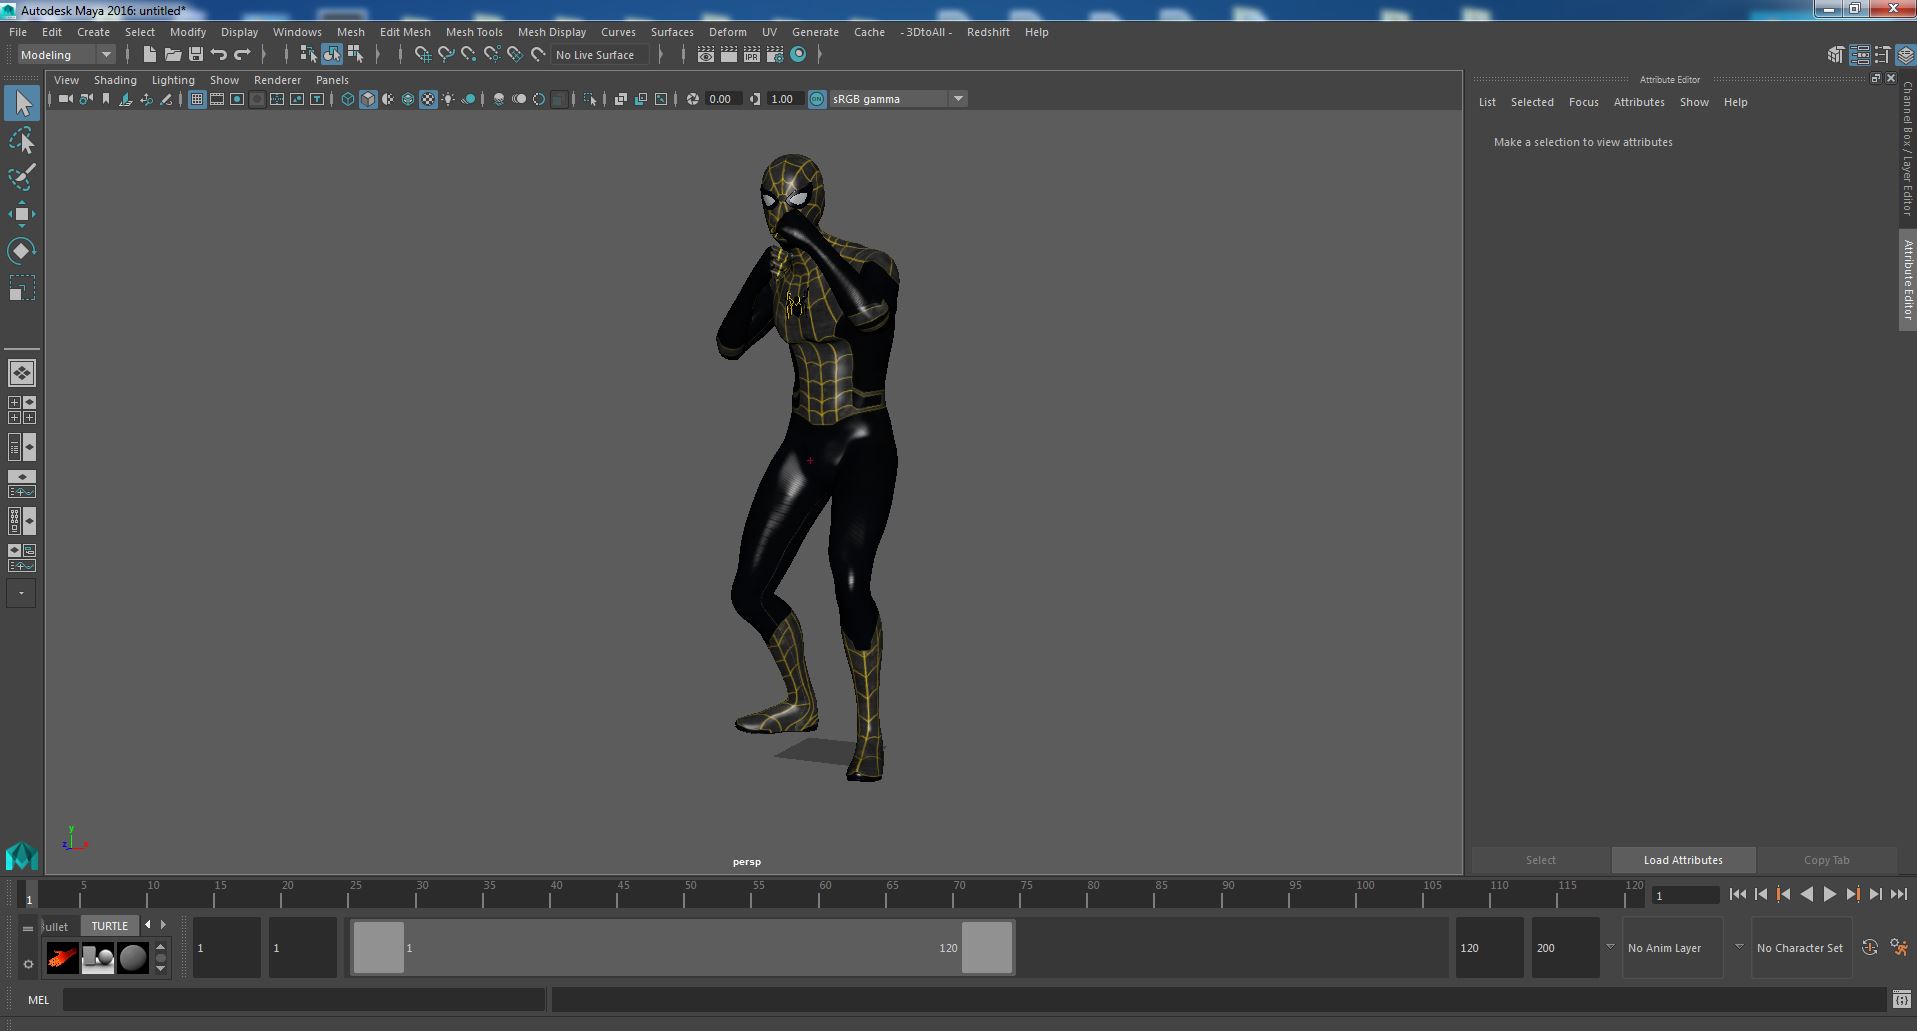Create a new scene
Viewport: 1917px width, 1031px height.
click(149, 54)
